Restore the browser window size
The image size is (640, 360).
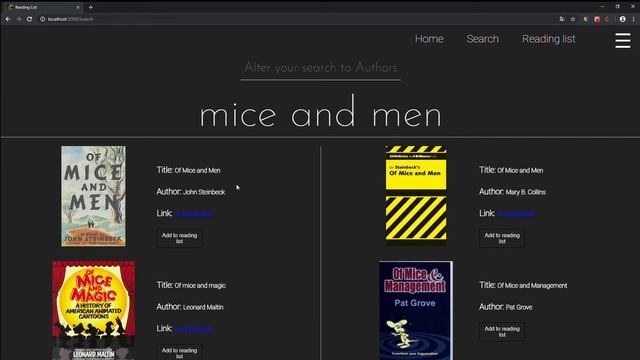[618, 7]
